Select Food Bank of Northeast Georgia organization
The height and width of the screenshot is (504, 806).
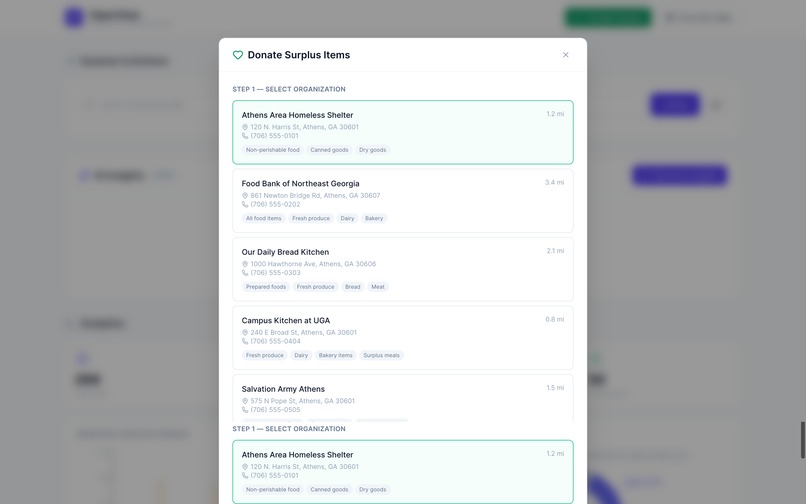[402, 201]
